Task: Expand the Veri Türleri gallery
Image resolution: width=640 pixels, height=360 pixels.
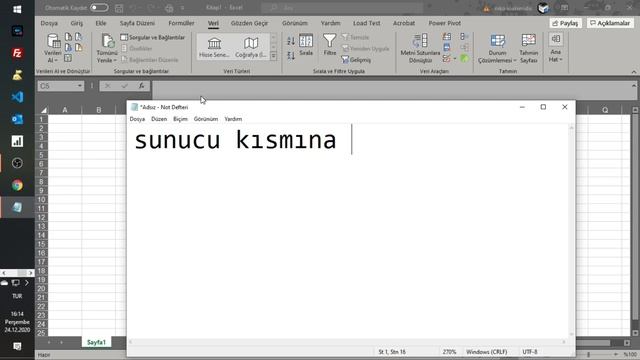Action: coord(273,56)
